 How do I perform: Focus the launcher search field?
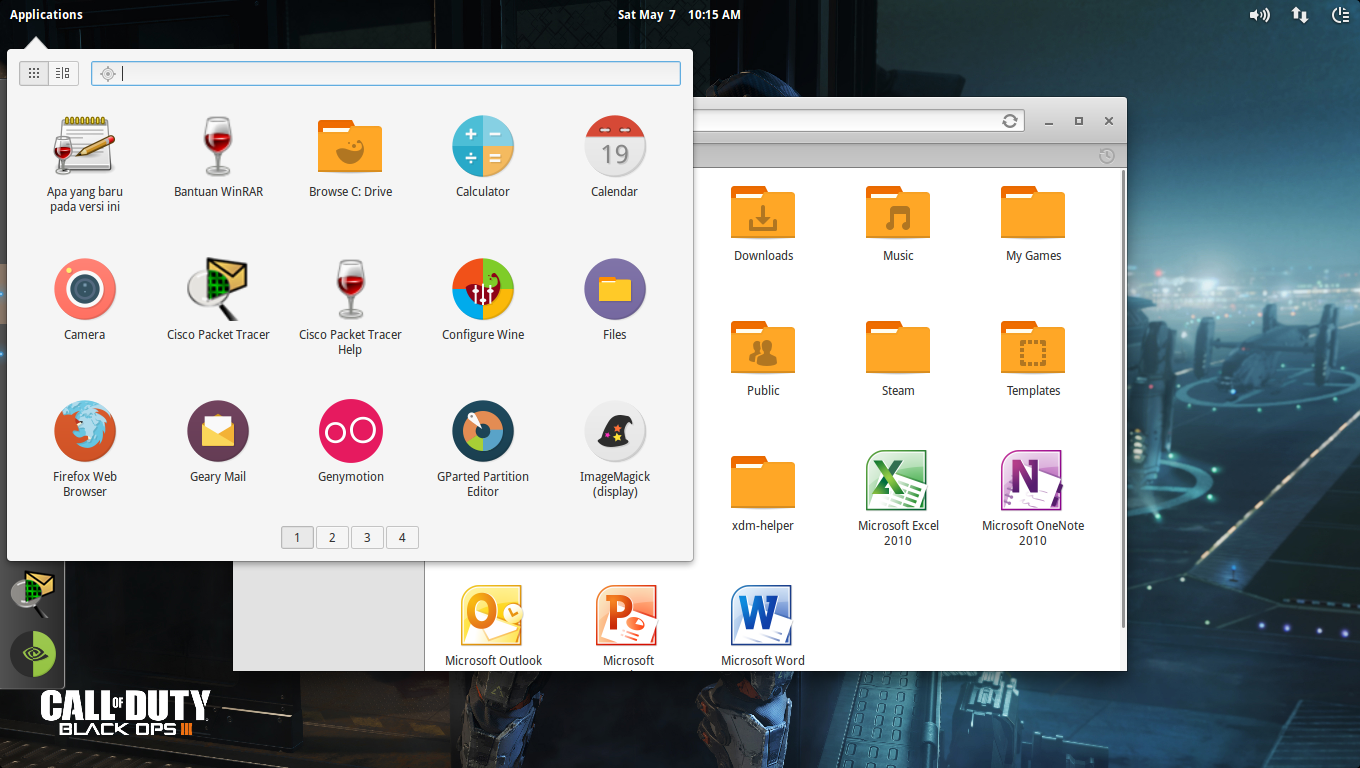[386, 73]
